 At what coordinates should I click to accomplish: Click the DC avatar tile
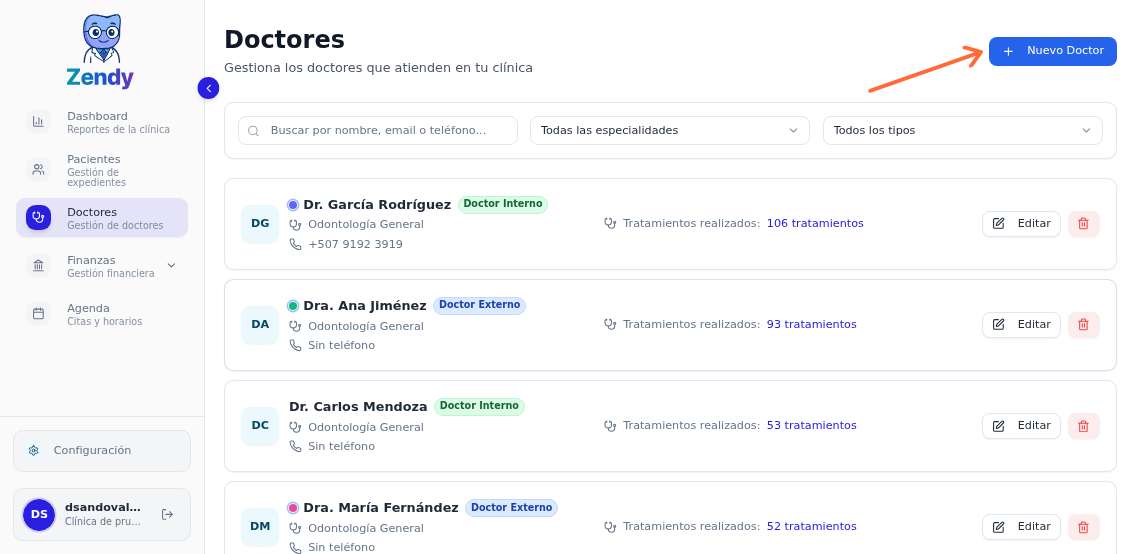tap(260, 426)
